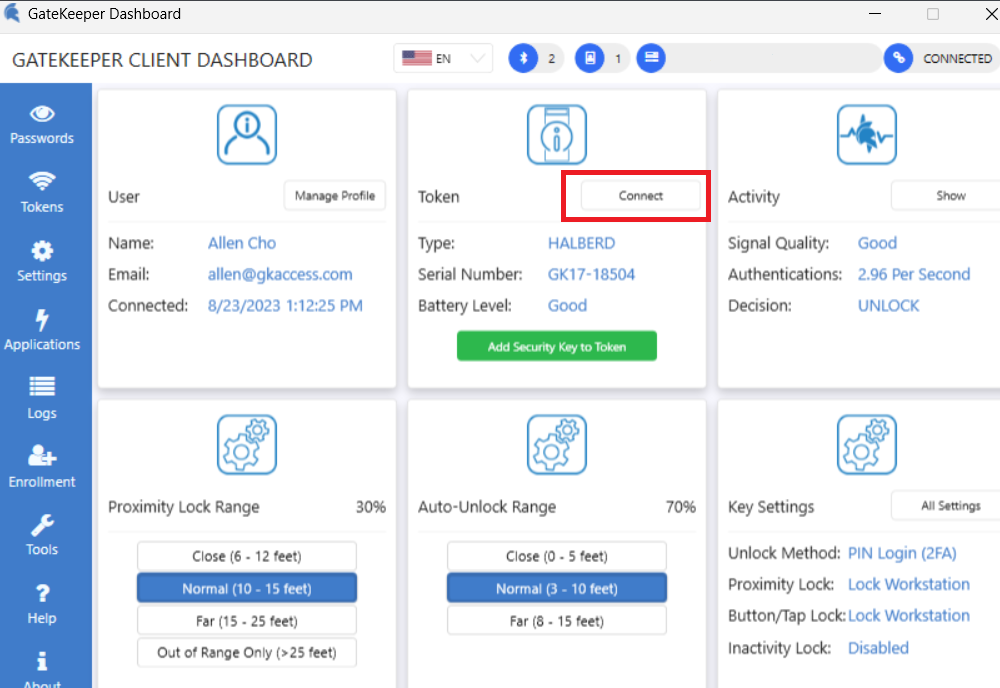The width and height of the screenshot is (1000, 688).
Task: Open the Applications panel
Action: (42, 328)
